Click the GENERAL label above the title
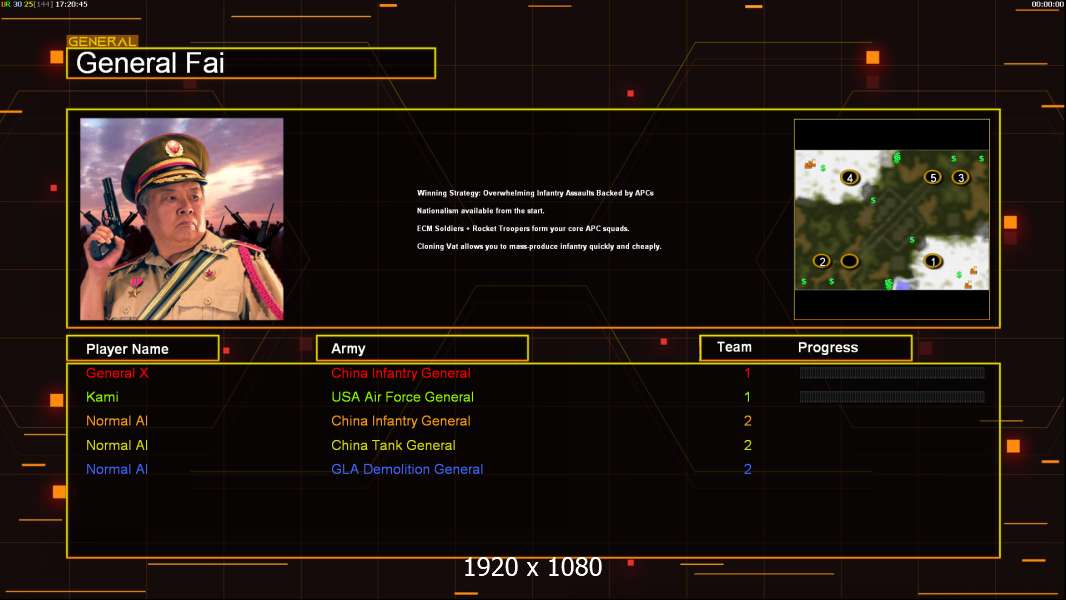Image resolution: width=1066 pixels, height=600 pixels. click(x=102, y=41)
